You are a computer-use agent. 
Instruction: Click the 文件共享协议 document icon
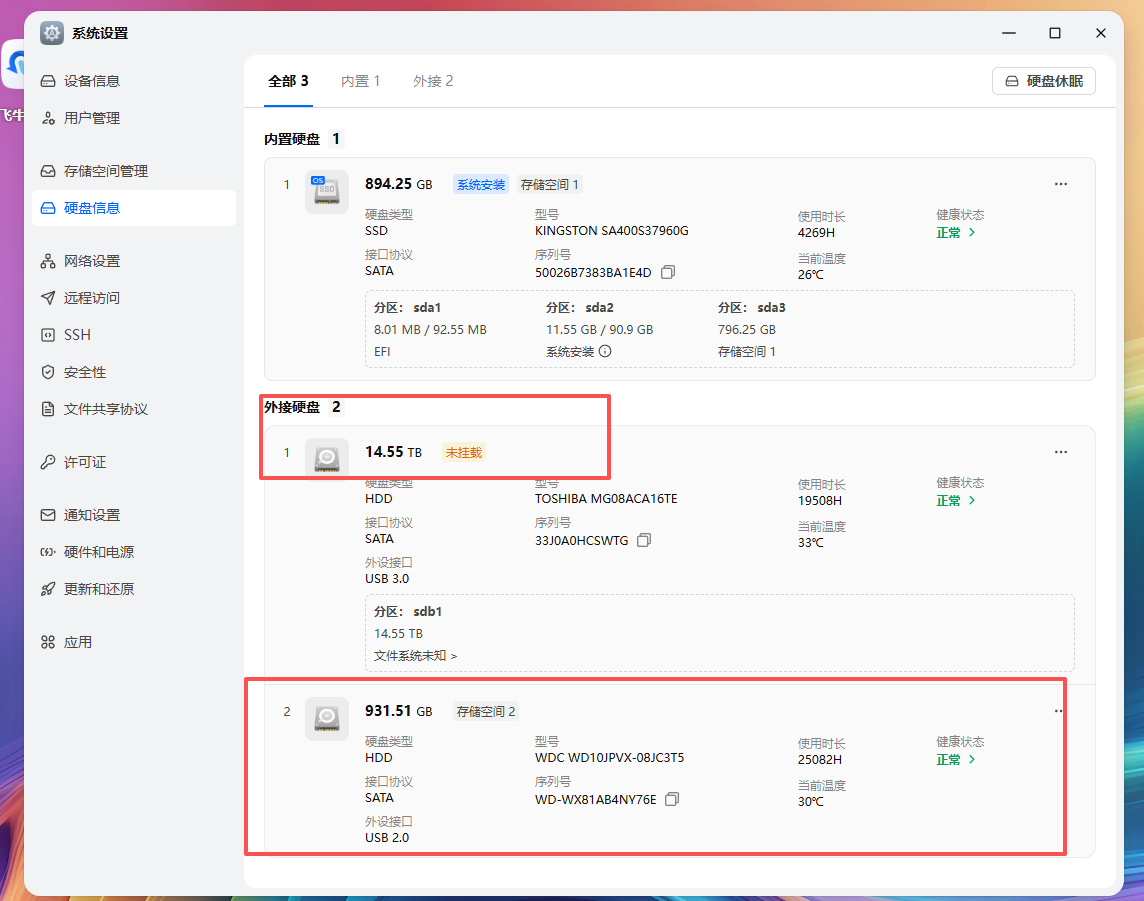[x=48, y=409]
